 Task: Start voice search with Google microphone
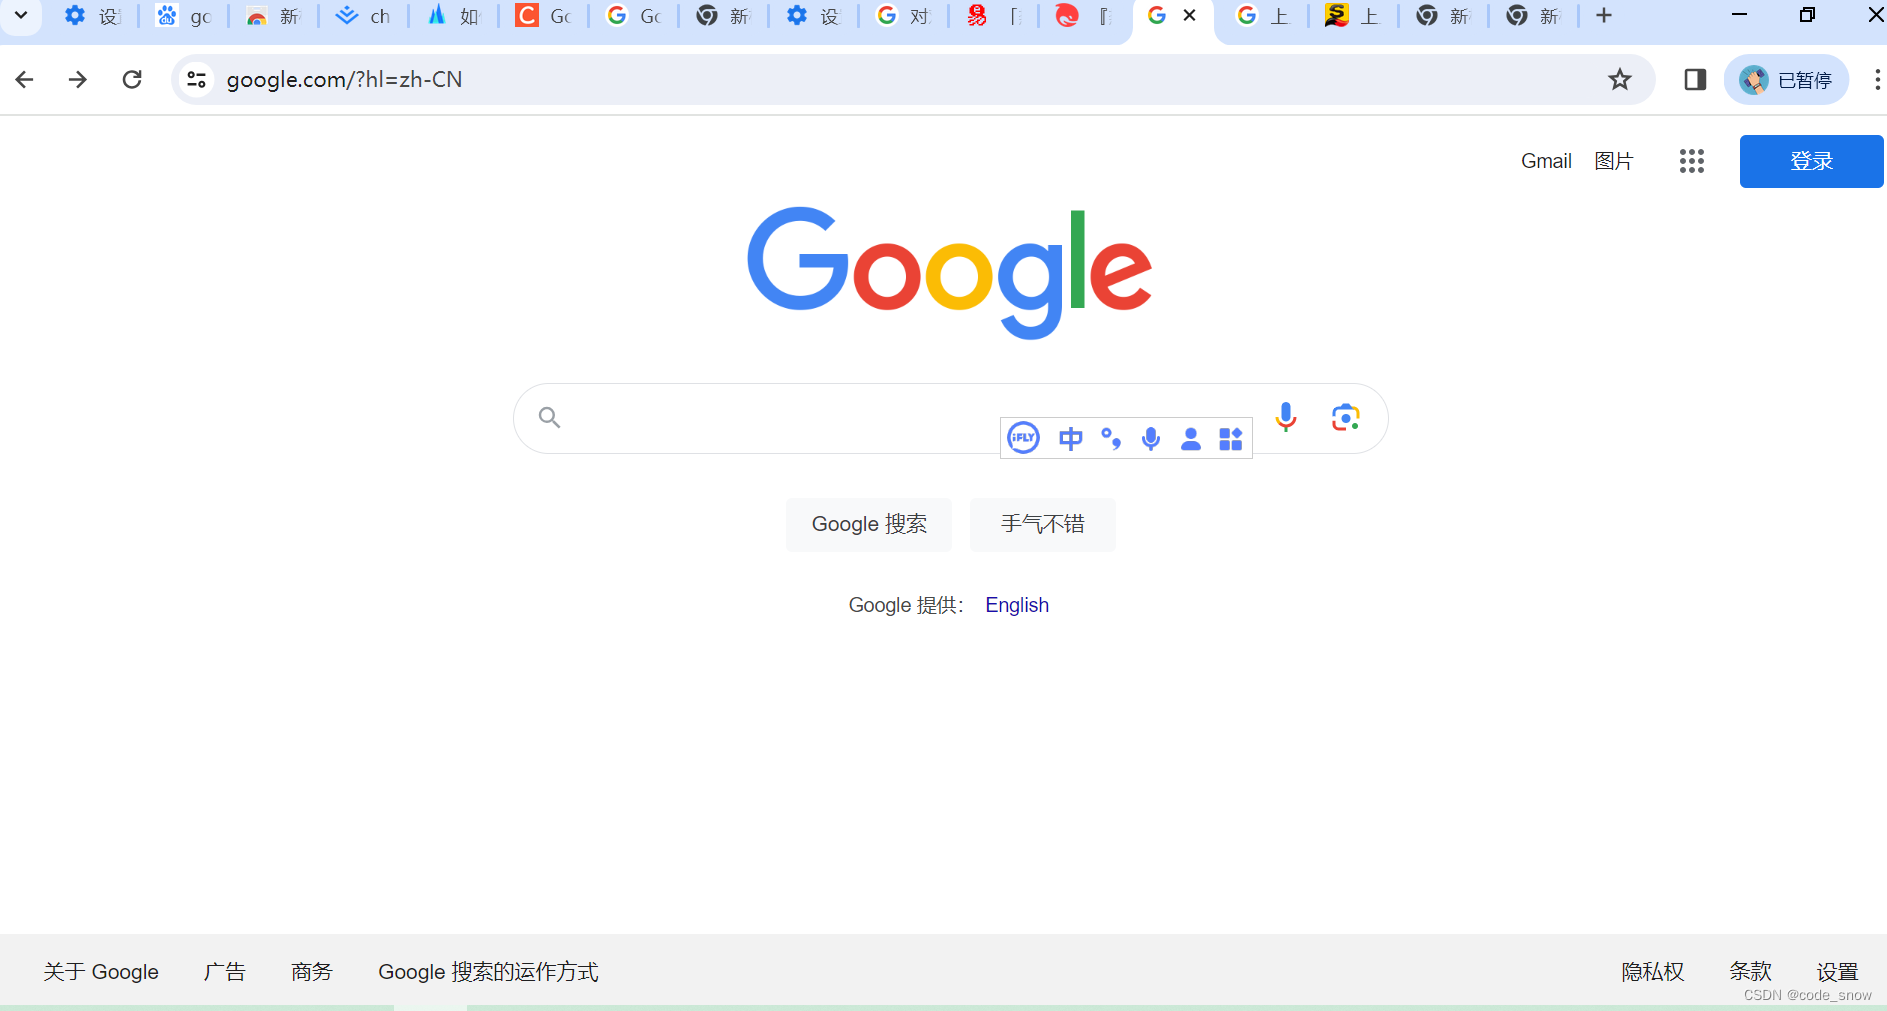click(1286, 417)
